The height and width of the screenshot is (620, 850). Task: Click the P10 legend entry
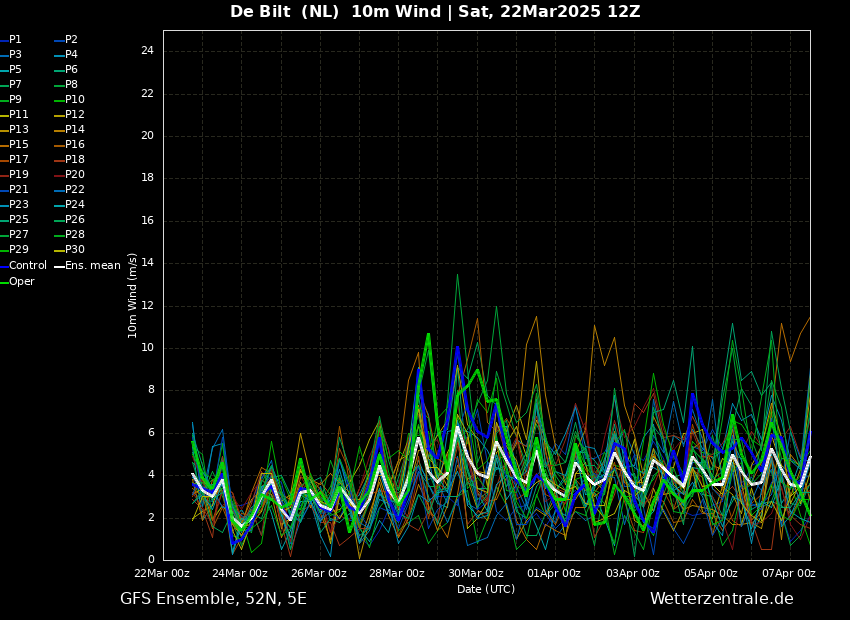point(70,100)
